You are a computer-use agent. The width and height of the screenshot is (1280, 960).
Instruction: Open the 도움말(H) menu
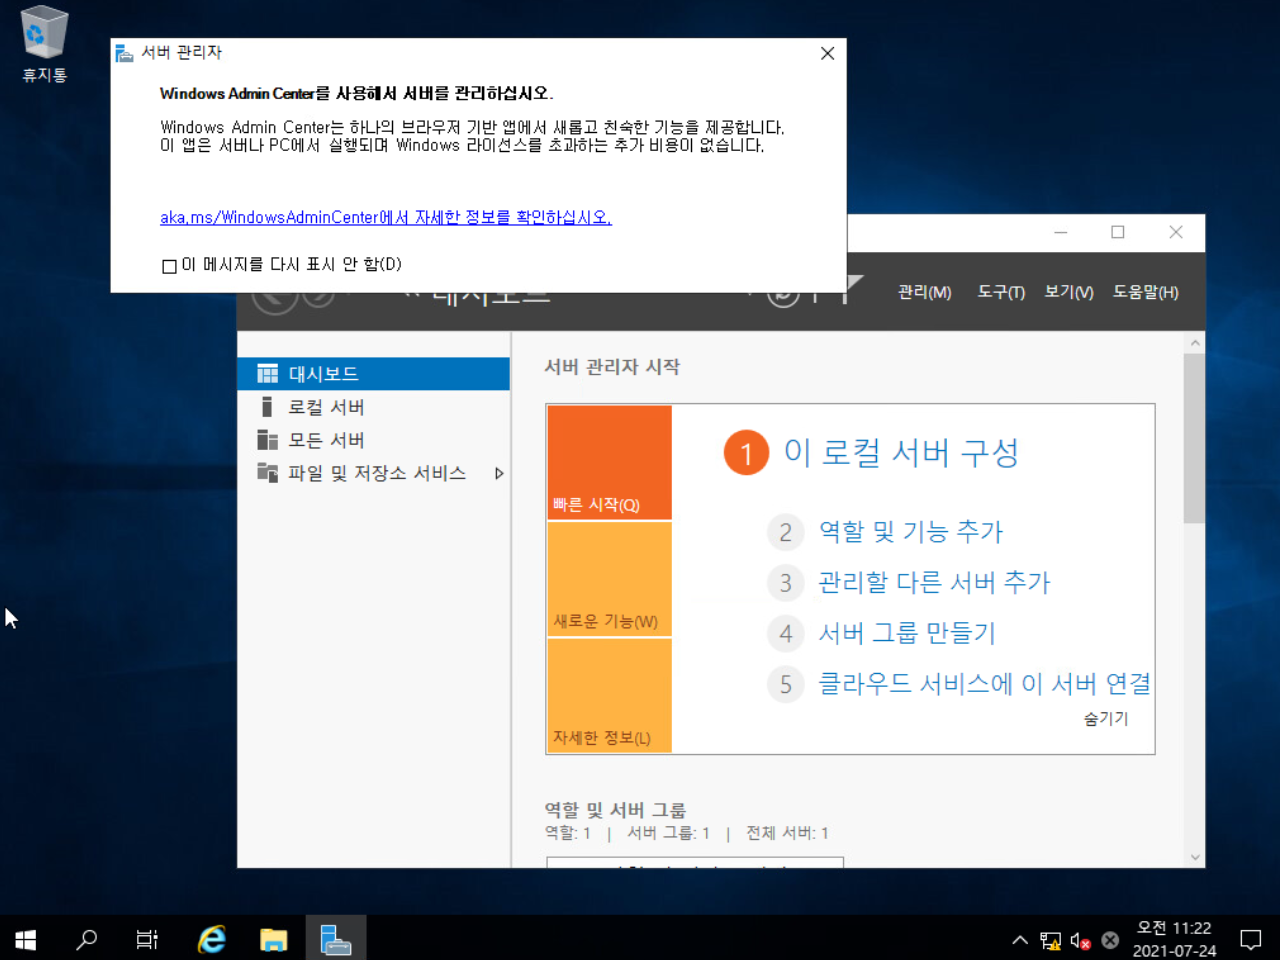[1146, 292]
